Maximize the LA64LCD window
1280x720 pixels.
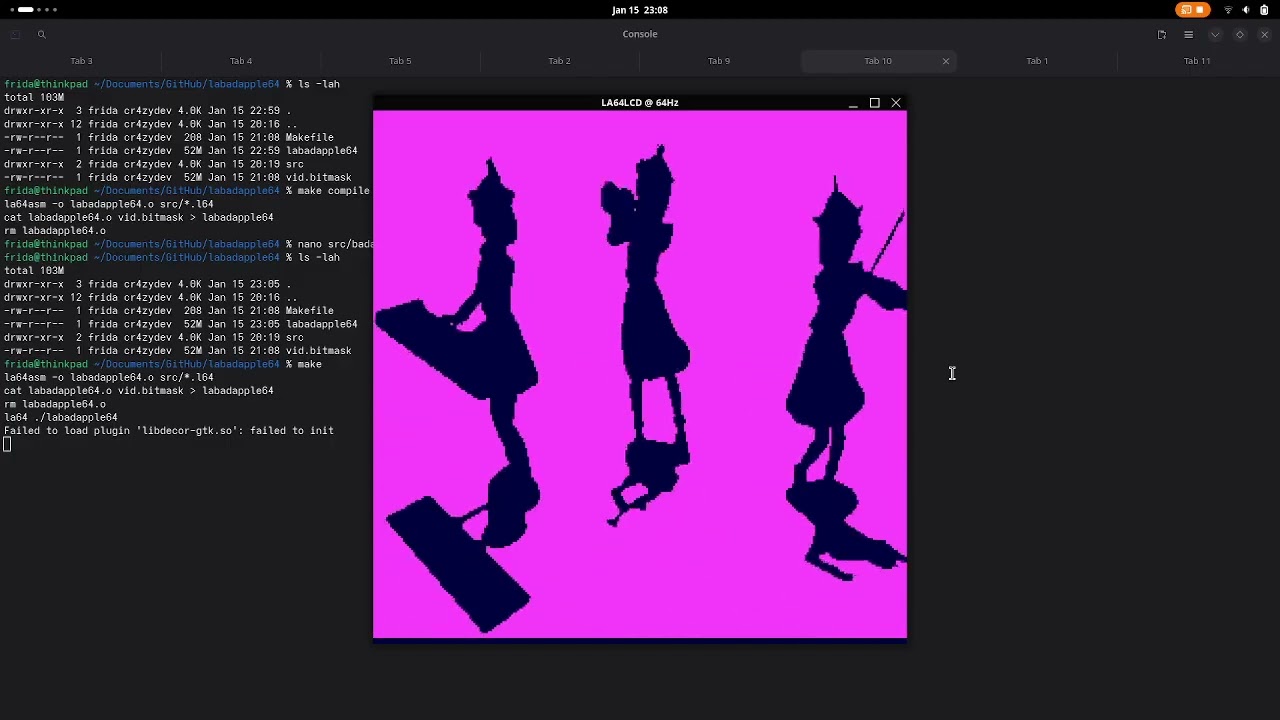click(x=874, y=103)
